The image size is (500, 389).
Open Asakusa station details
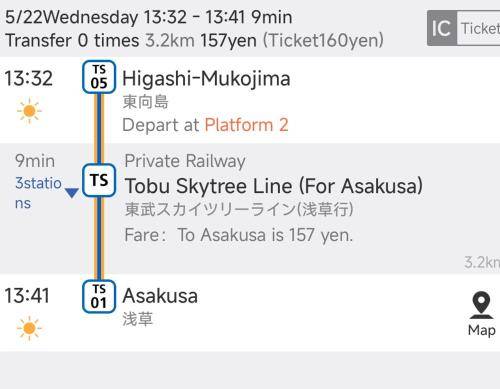(160, 296)
